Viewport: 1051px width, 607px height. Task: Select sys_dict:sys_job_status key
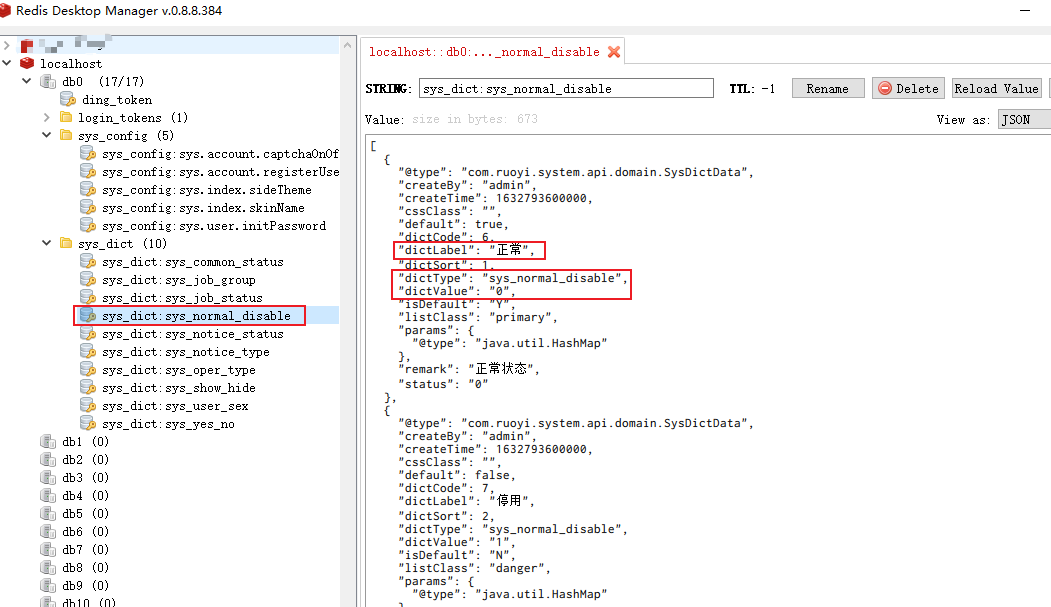(182, 297)
